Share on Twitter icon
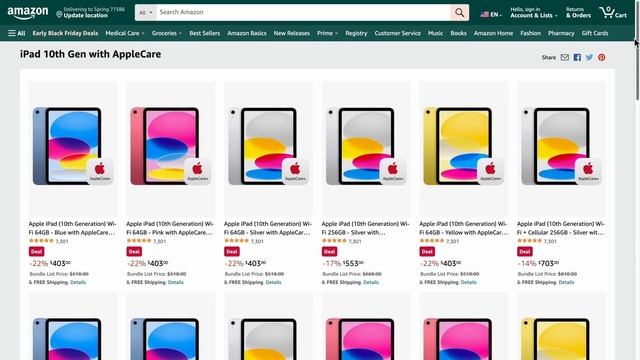Viewport: 640px width, 360px height. (589, 58)
